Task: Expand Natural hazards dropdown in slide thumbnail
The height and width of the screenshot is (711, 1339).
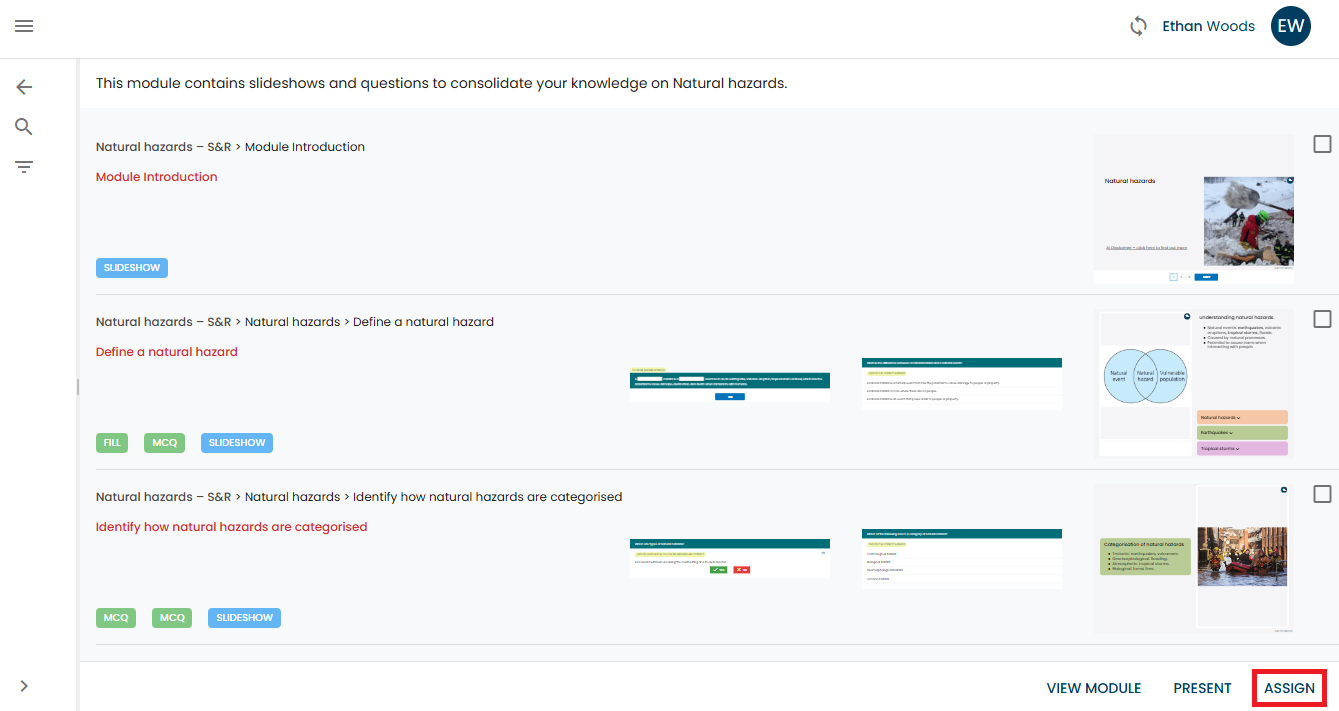Action: [x=1241, y=417]
